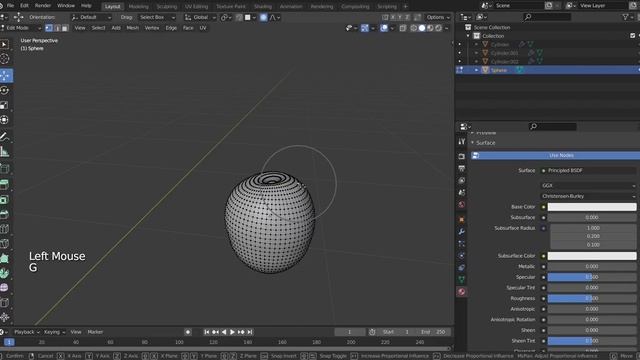Screen dimensions: 640x360
Task: Select the Annotate tool
Action: coord(5,136)
